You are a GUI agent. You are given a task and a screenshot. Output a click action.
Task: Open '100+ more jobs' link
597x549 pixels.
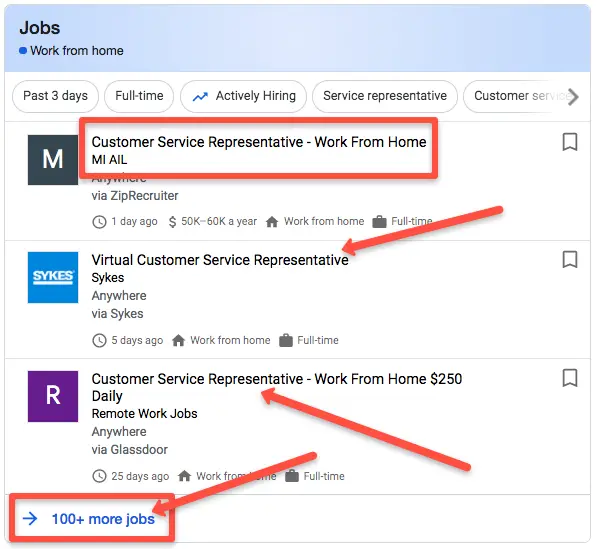point(103,519)
